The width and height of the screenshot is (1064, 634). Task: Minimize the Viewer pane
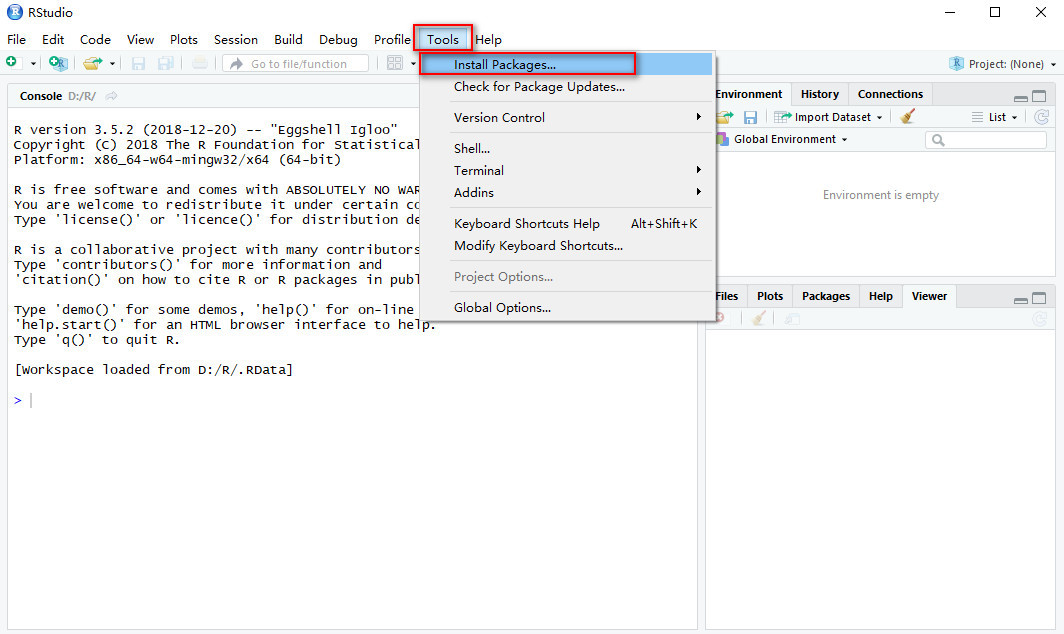tap(1020, 299)
